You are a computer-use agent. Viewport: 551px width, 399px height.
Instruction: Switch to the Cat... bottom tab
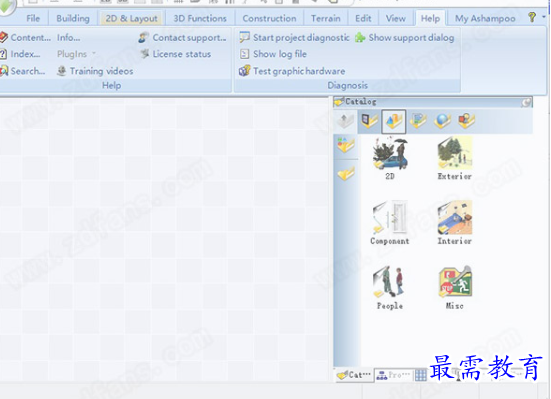pos(354,375)
